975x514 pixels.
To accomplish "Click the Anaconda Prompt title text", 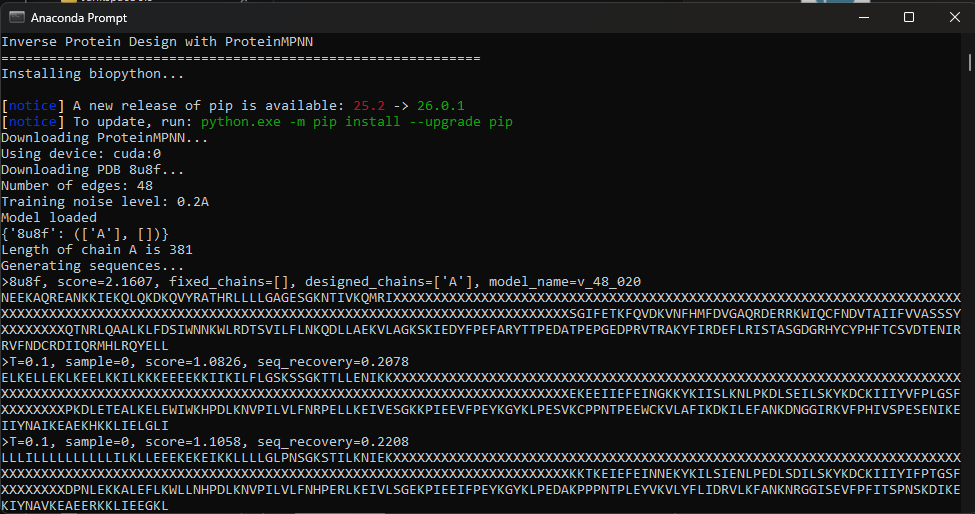I will pos(79,18).
